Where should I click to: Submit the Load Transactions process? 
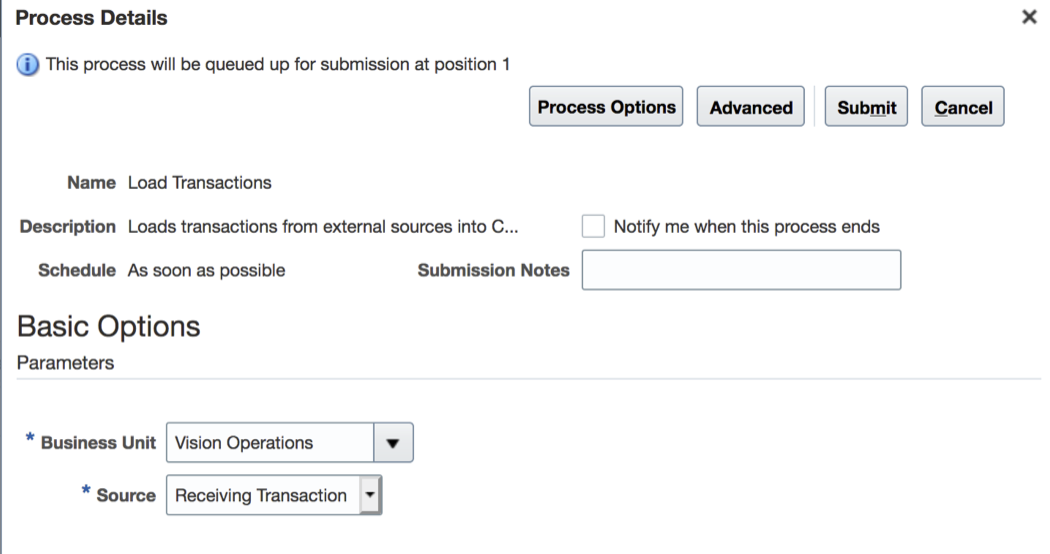[x=866, y=108]
